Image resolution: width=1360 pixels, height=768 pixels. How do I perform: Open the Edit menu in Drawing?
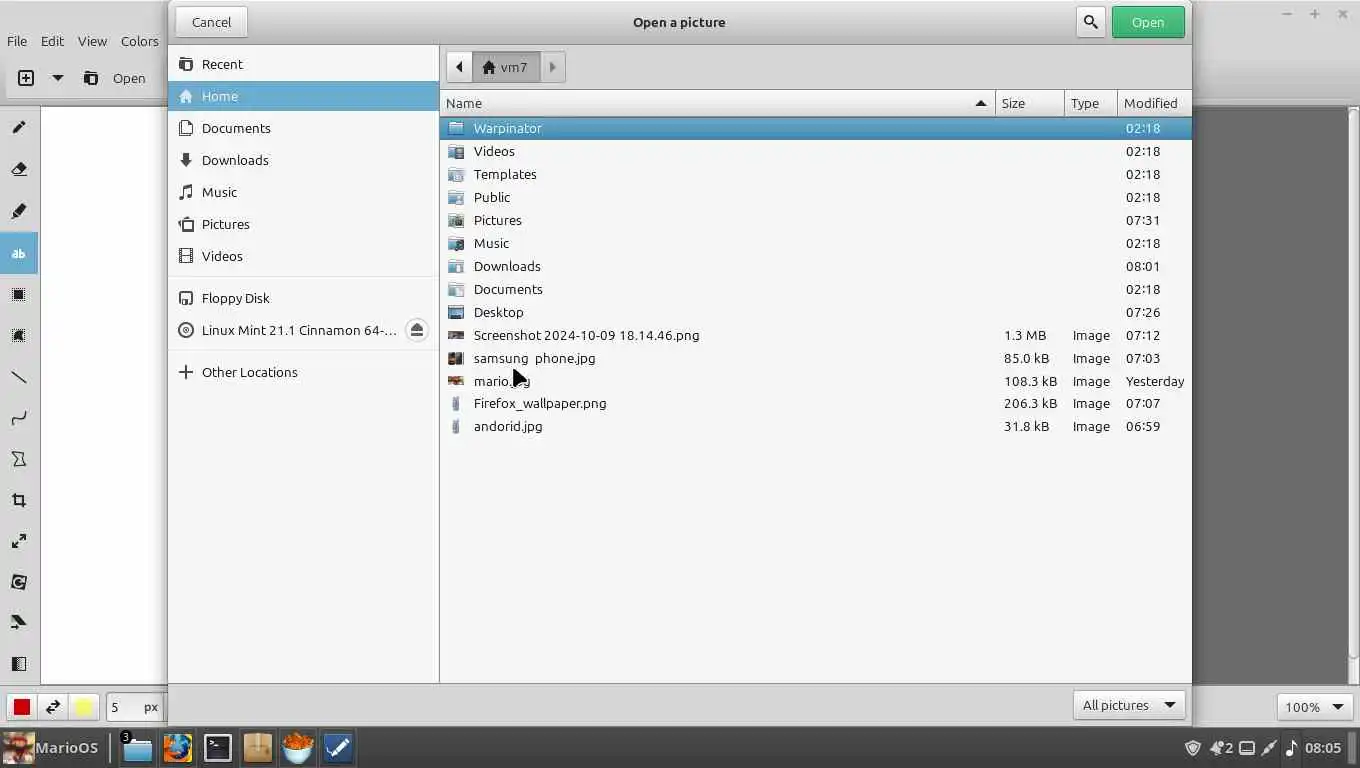click(x=52, y=41)
